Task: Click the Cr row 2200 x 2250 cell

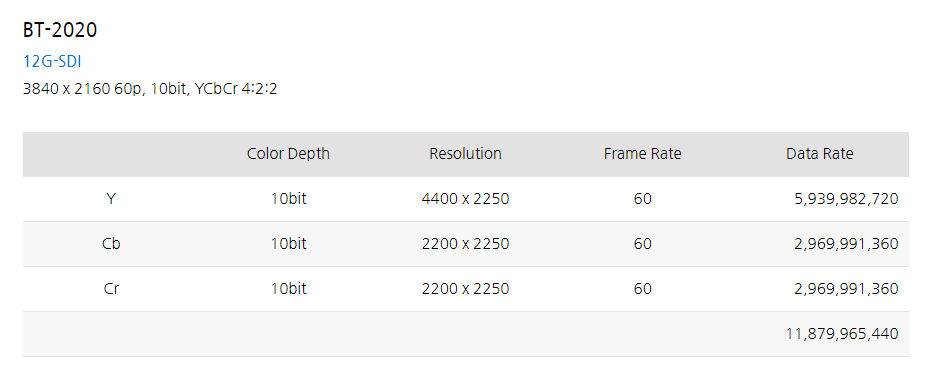Action: [465, 289]
